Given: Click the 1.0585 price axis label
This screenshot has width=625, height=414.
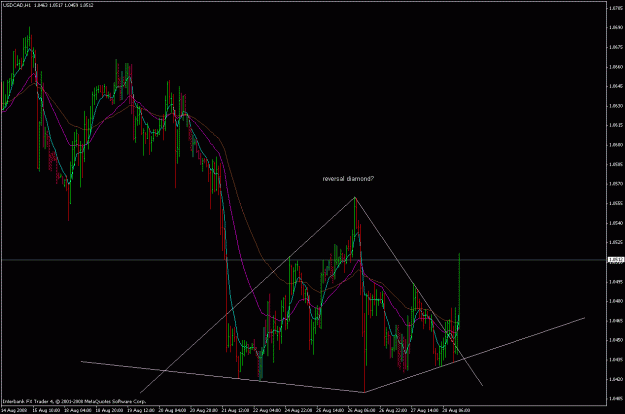Looking at the screenshot, I should pyautogui.click(x=616, y=164).
